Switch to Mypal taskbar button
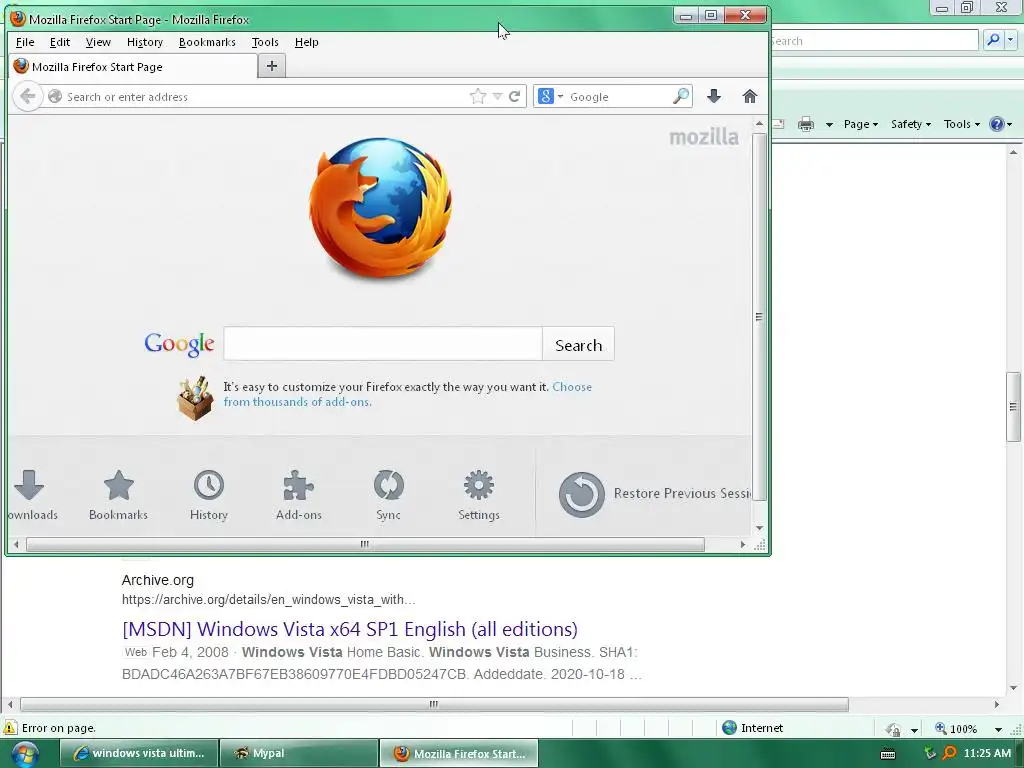The width and height of the screenshot is (1024, 768). coord(299,753)
